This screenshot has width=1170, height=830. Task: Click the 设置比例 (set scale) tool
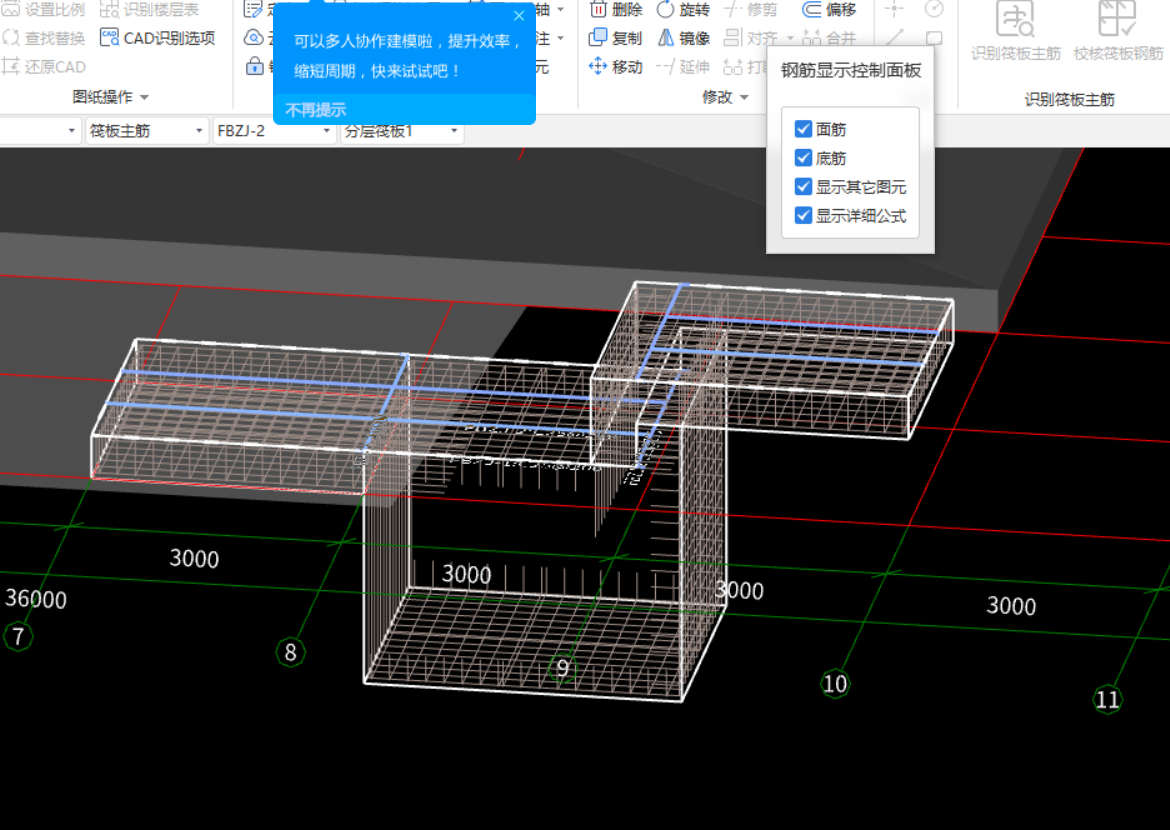pos(43,9)
